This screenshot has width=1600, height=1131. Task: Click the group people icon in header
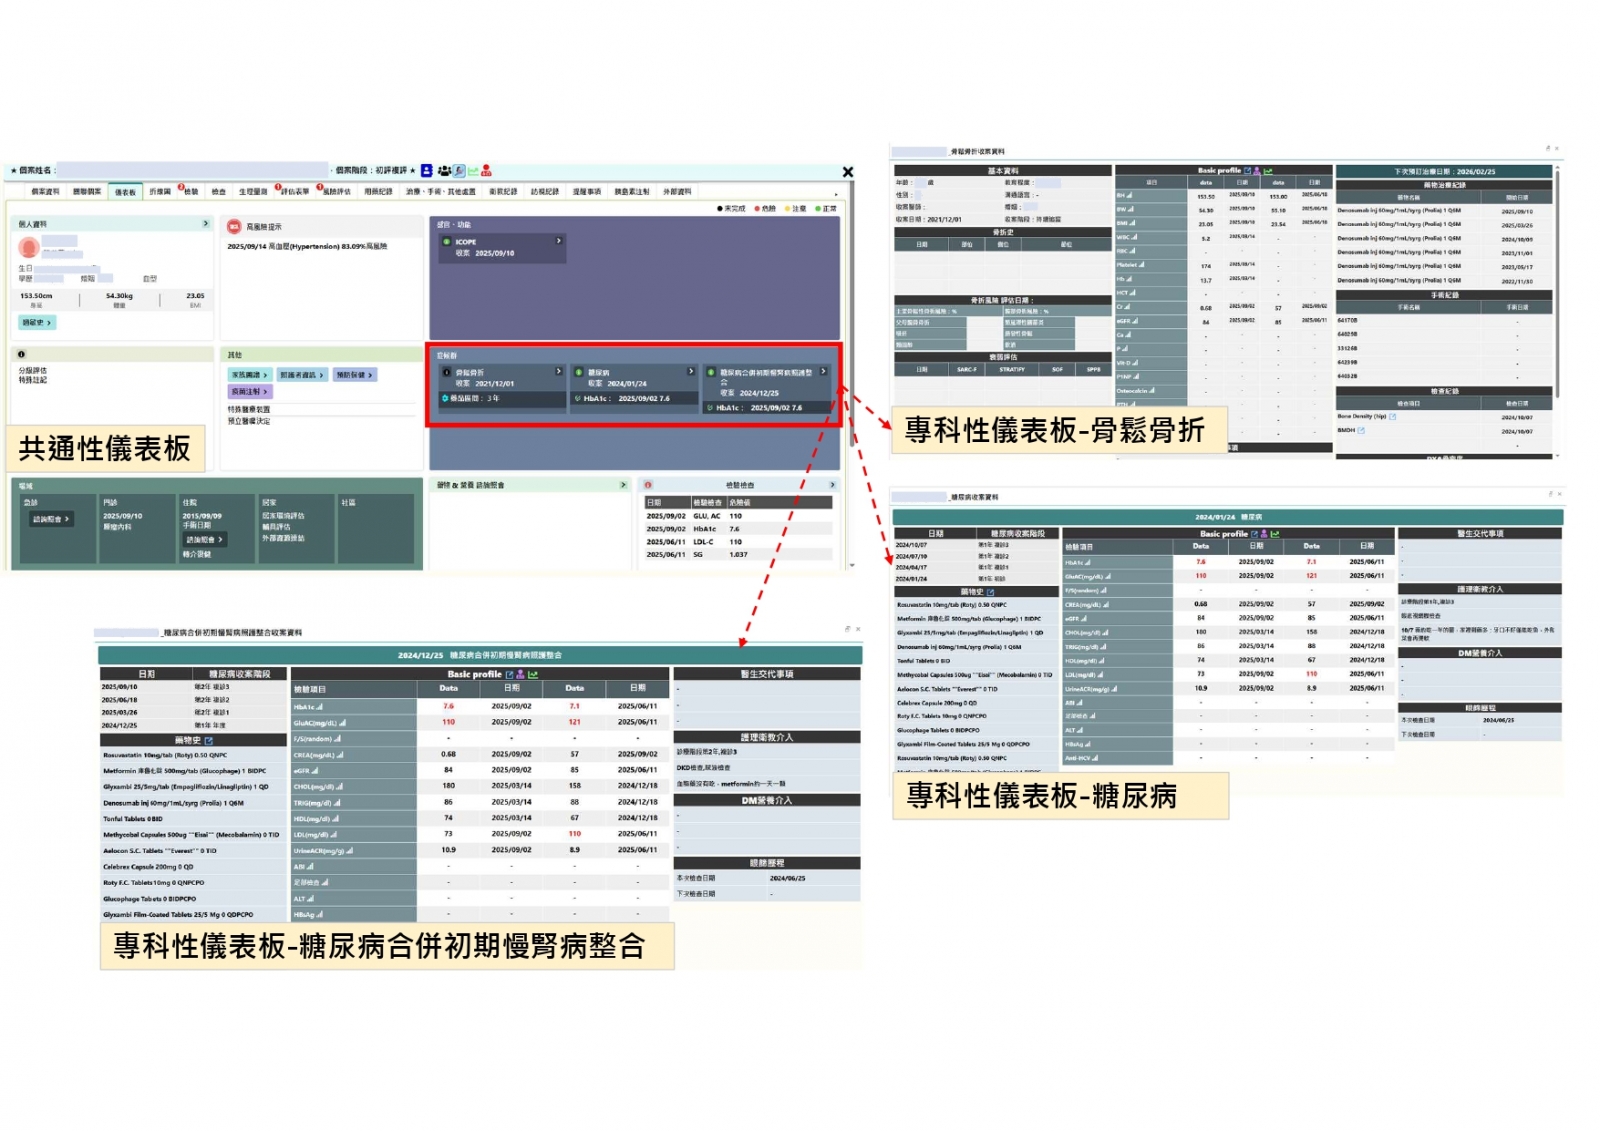coord(444,171)
